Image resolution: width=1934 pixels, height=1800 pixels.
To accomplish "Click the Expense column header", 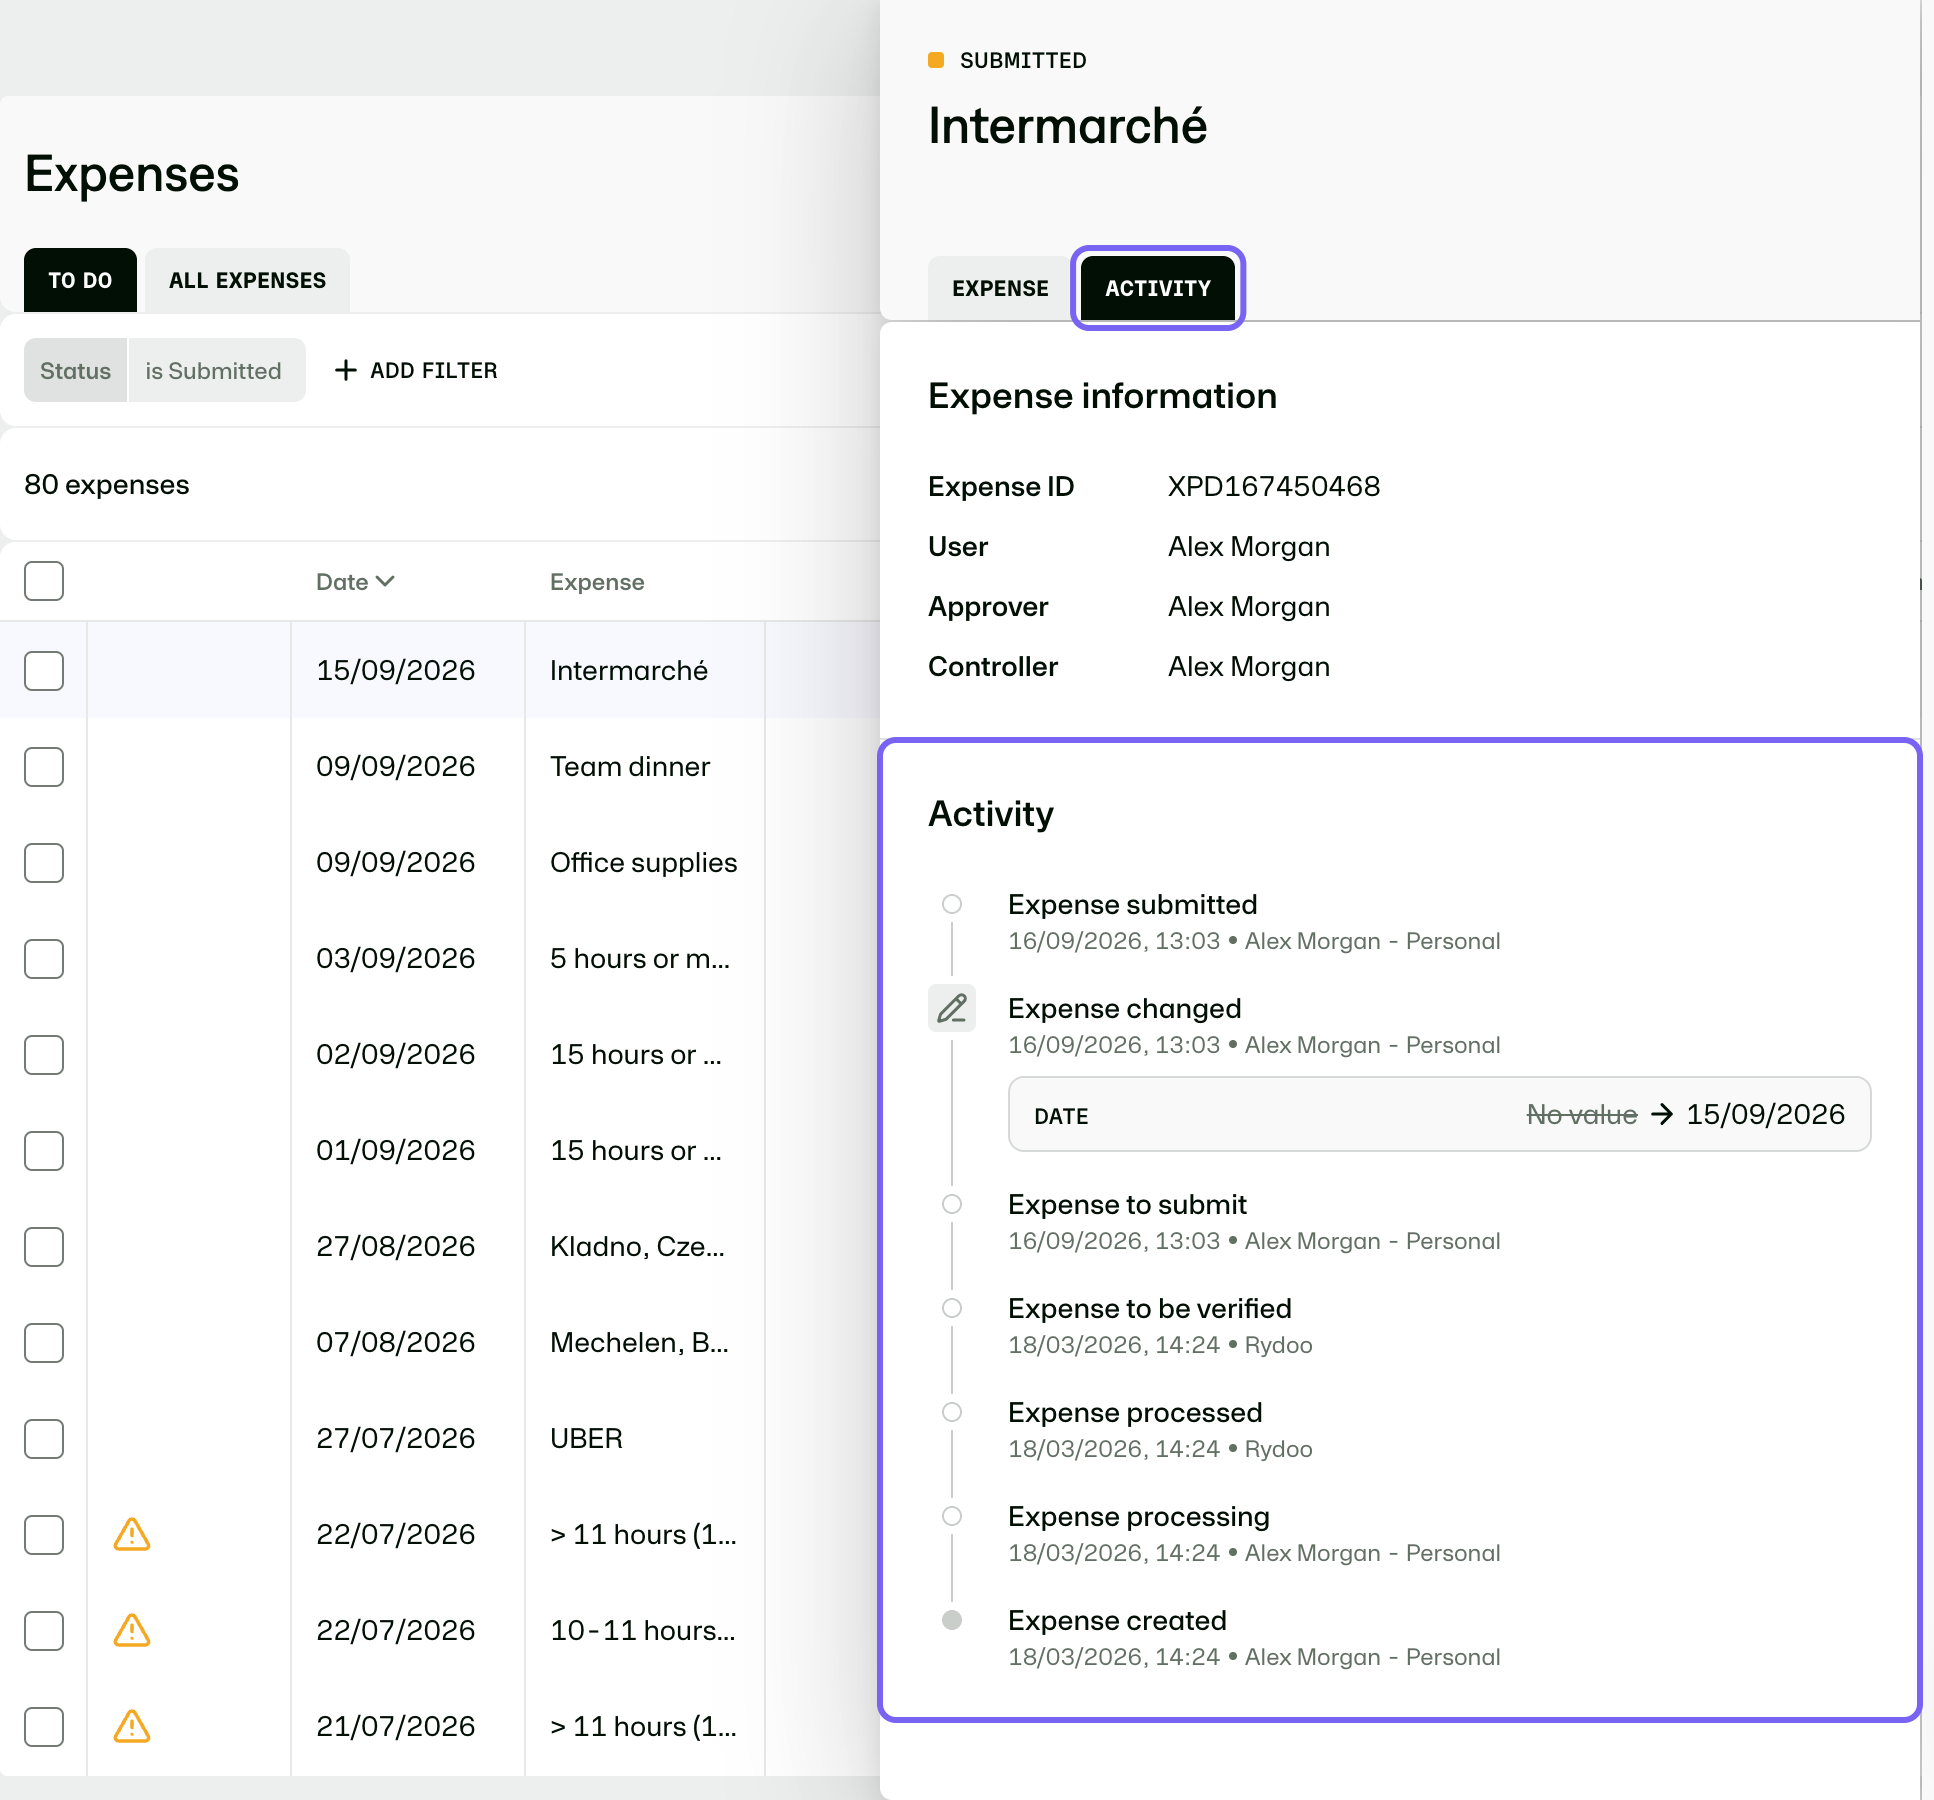I will coord(597,581).
